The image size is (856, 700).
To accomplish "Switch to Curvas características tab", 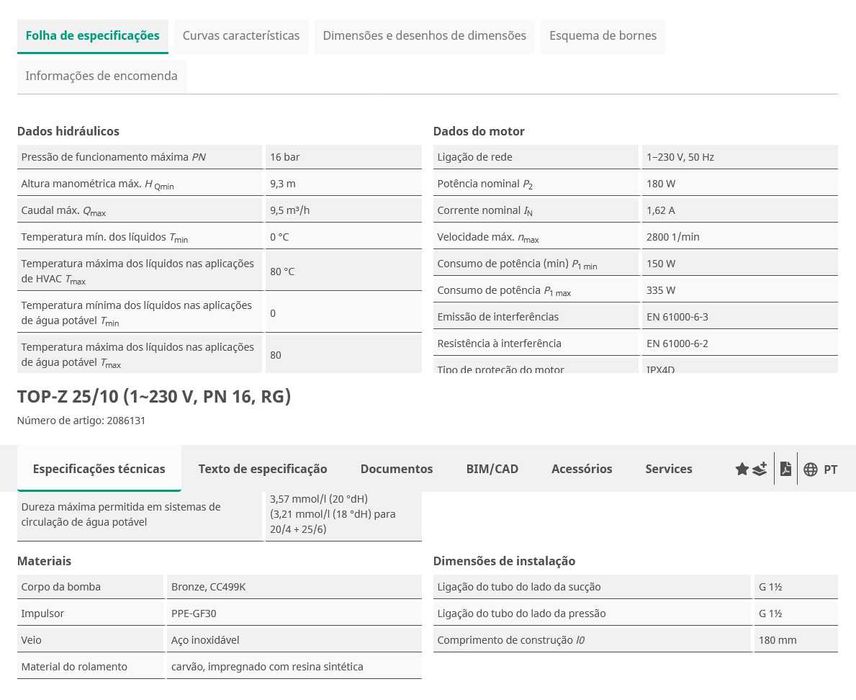I will coord(241,35).
